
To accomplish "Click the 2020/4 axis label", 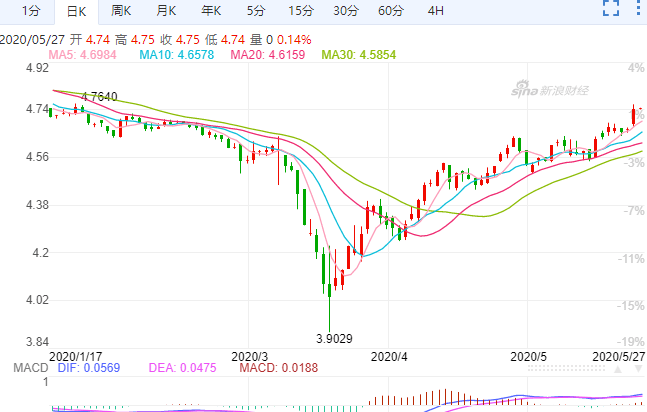I will (x=389, y=357).
